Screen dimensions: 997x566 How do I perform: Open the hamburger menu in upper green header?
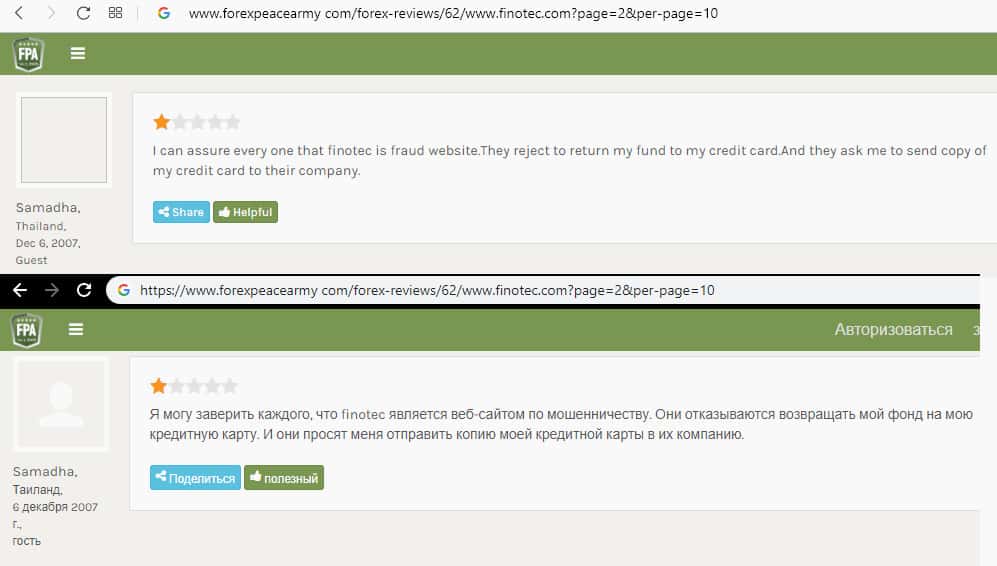tap(78, 53)
